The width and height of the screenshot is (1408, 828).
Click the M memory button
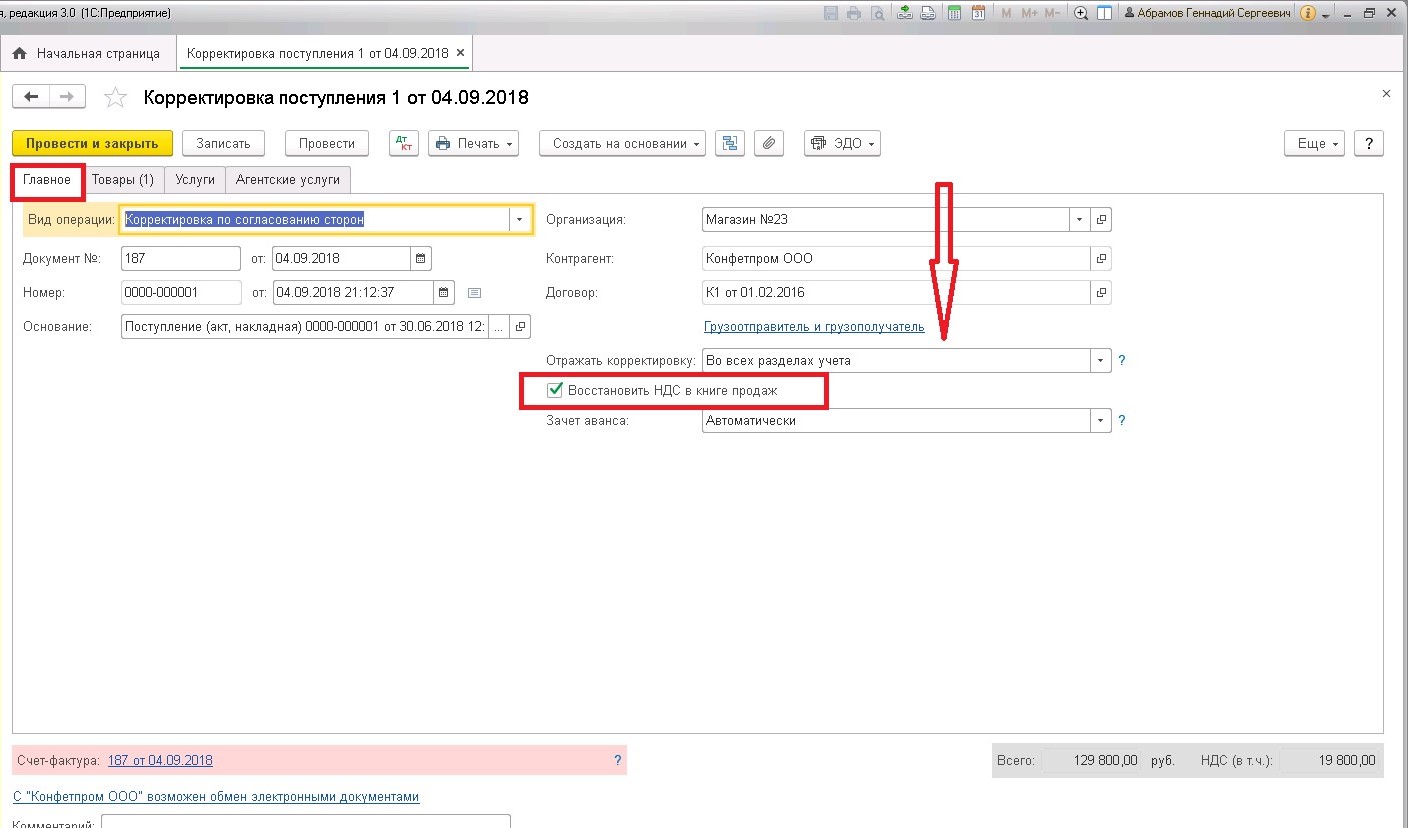[x=1006, y=14]
